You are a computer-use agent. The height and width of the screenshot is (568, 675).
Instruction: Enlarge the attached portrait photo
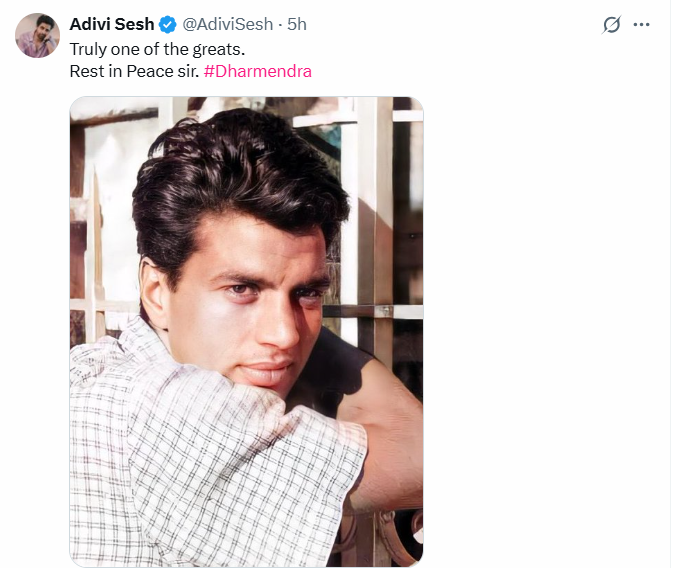pyautogui.click(x=246, y=330)
